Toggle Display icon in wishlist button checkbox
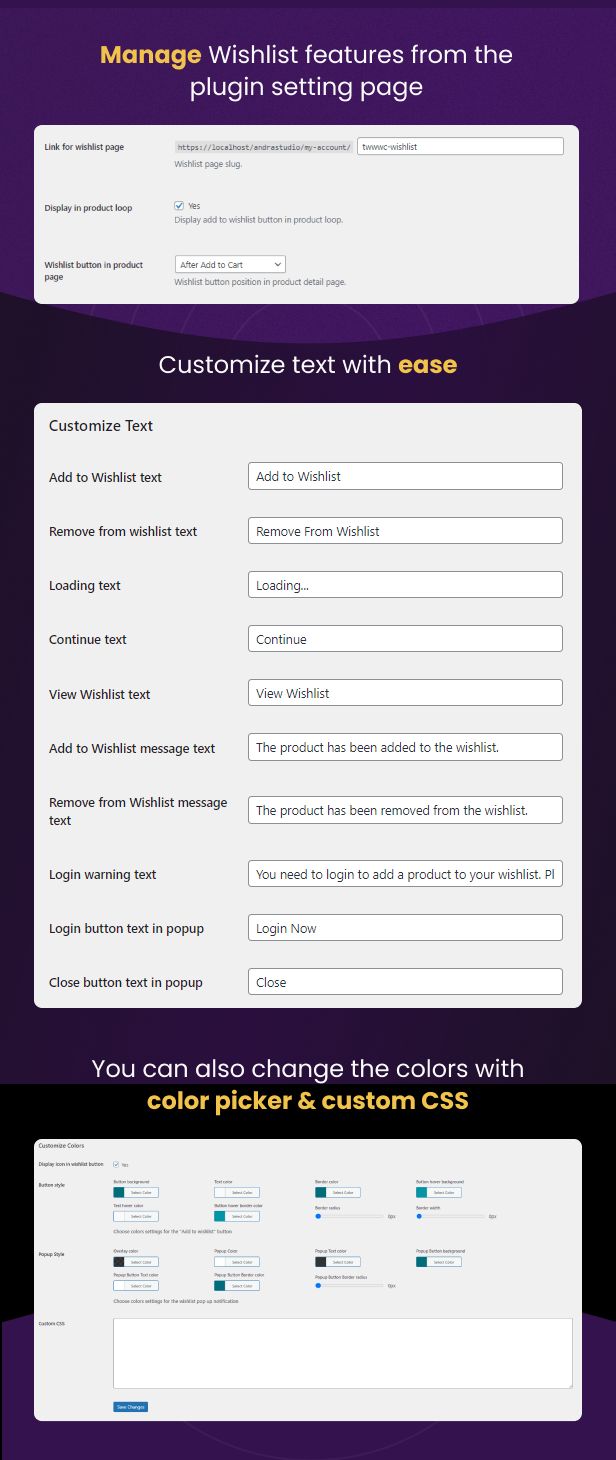 coord(116,1164)
